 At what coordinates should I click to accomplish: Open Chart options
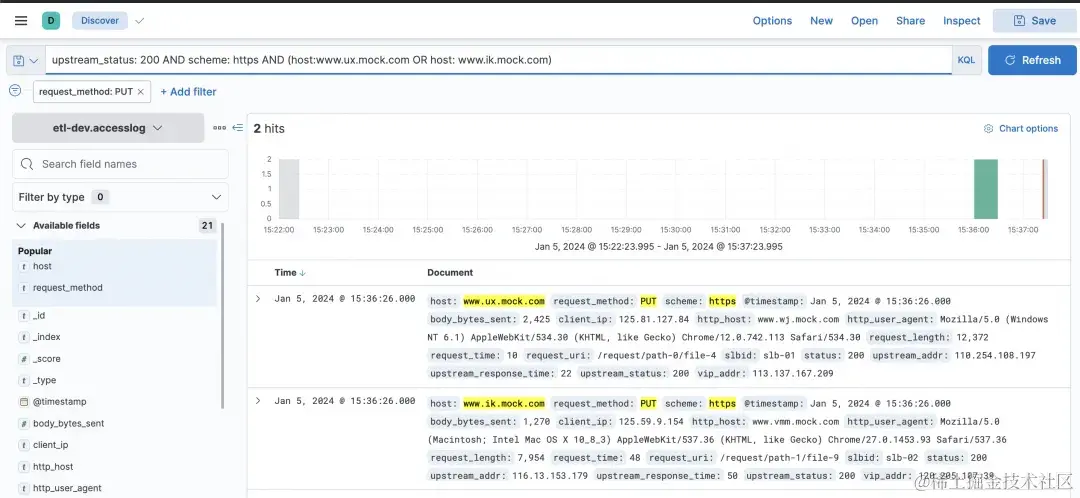(1021, 129)
